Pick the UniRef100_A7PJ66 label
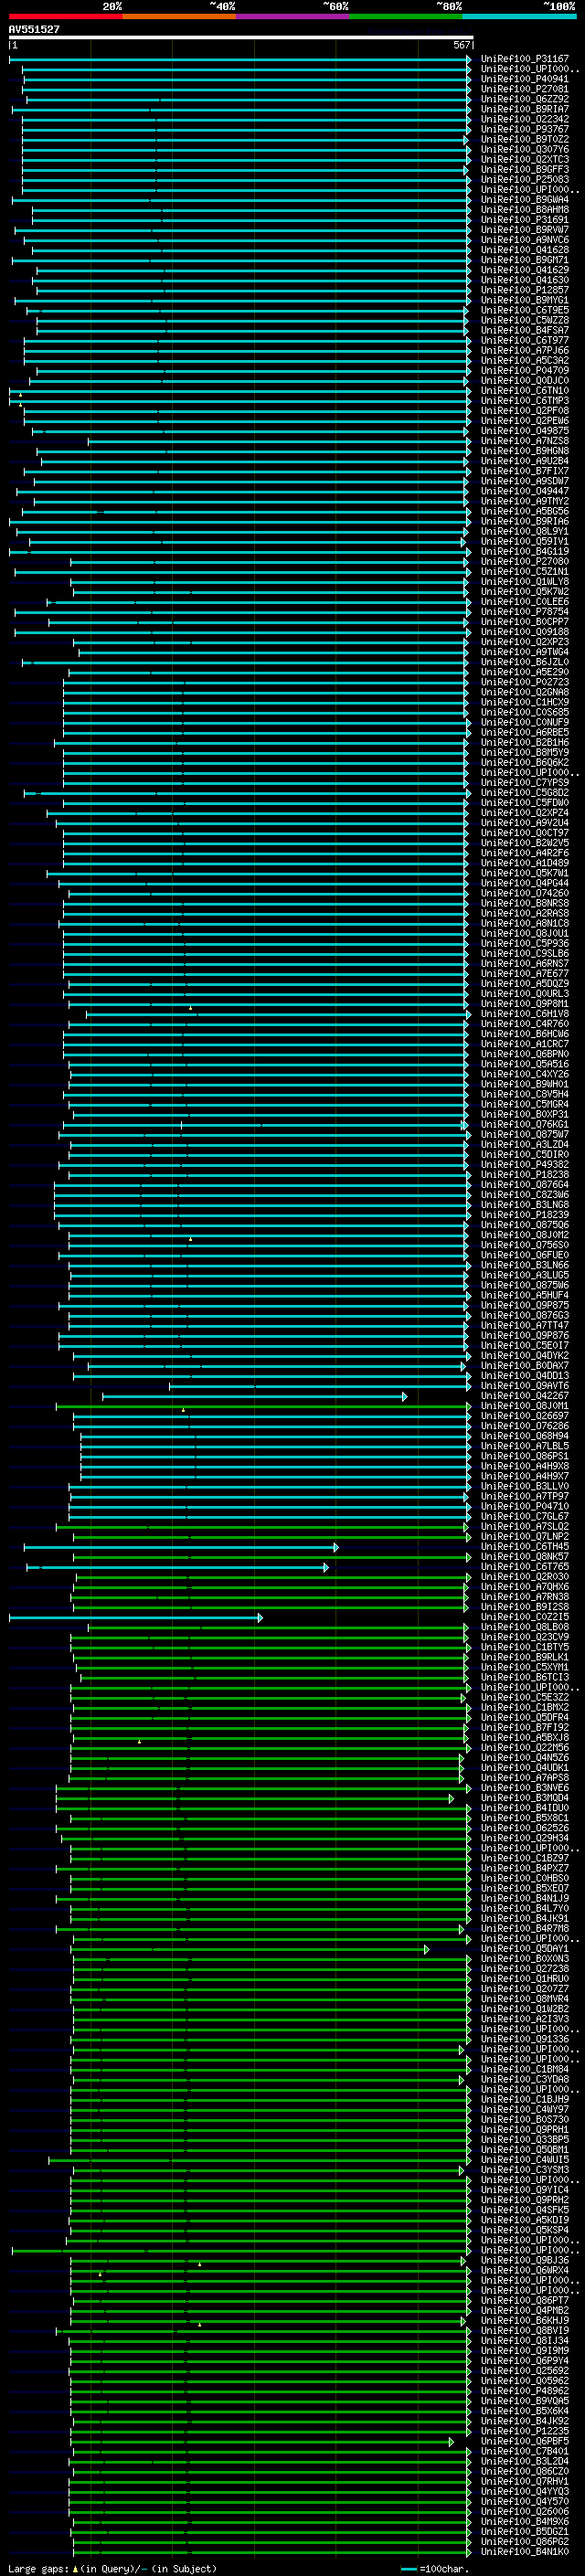Screen dimensions: 585x2576 [x=525, y=351]
